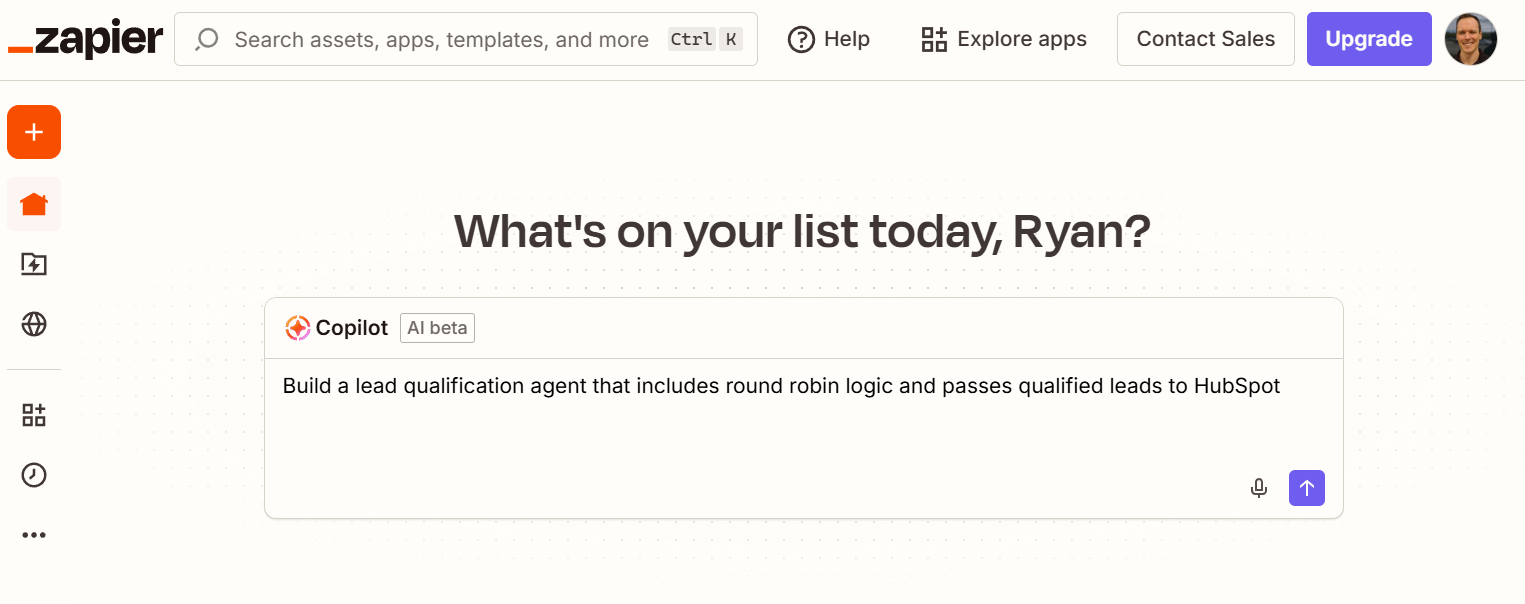1525x604 pixels.
Task: Open Interfaces via the globe sidebar icon
Action: (x=33, y=324)
